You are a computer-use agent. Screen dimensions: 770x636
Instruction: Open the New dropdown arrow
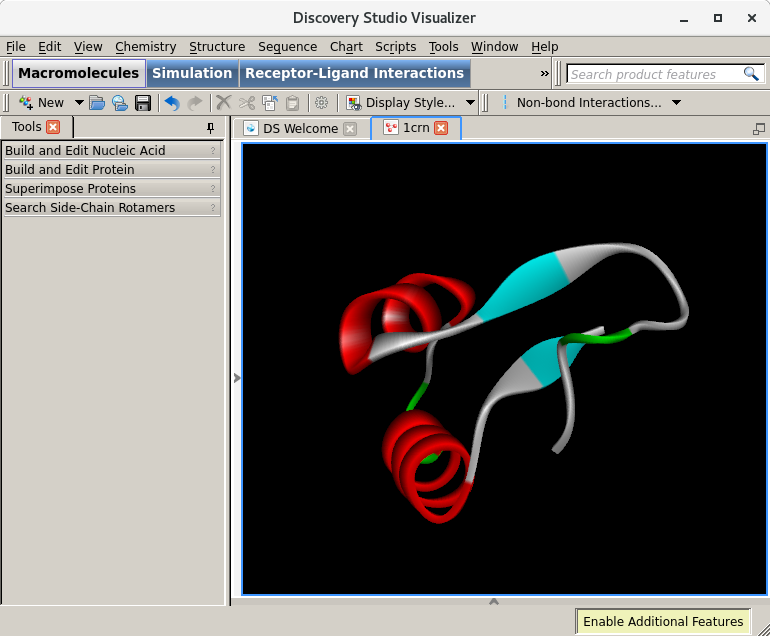[79, 102]
